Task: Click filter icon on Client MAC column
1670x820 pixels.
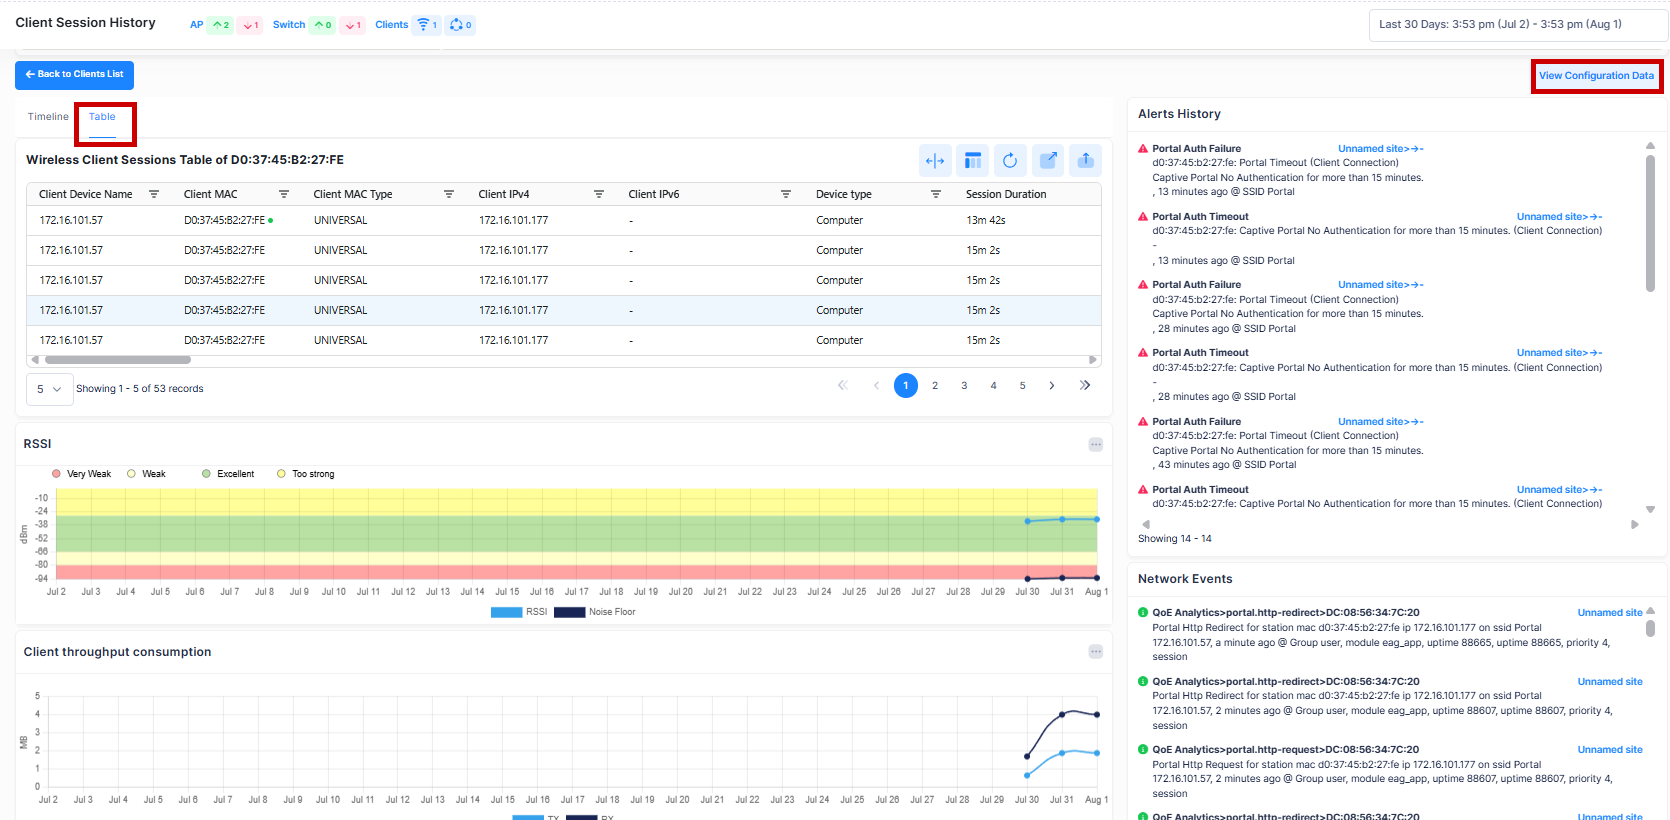Action: pos(284,194)
